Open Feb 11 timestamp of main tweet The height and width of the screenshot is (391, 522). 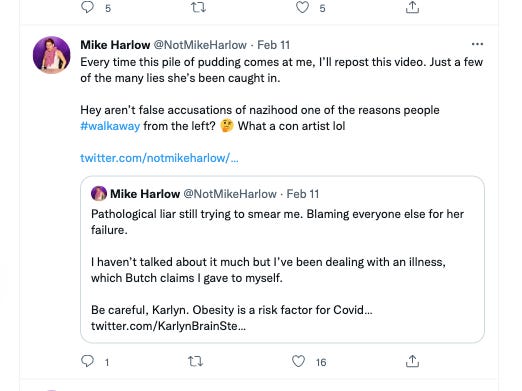coord(274,45)
